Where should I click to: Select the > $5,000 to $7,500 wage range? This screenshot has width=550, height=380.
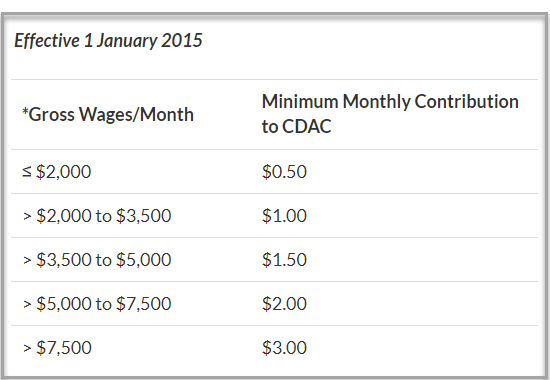(x=97, y=304)
